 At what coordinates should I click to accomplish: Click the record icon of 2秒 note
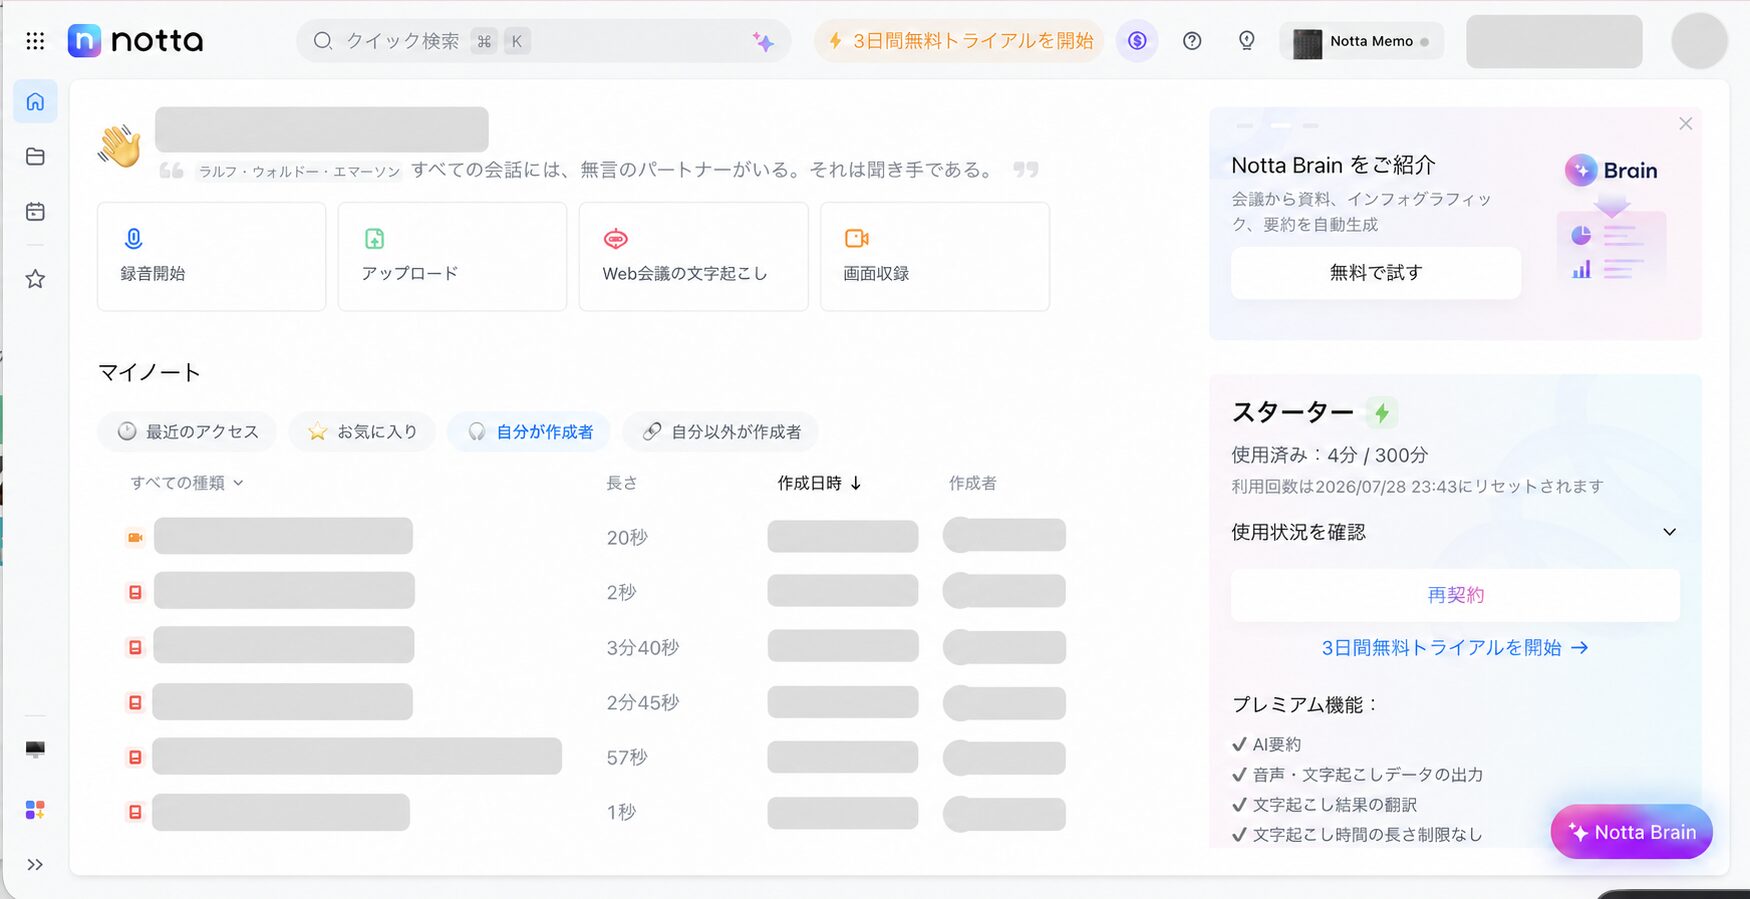pos(135,593)
